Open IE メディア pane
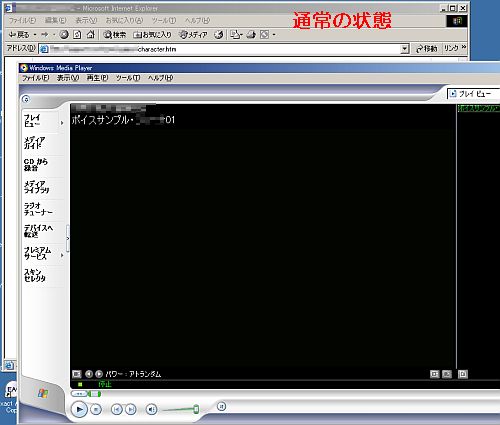This screenshot has height=425, width=500. coord(193,34)
